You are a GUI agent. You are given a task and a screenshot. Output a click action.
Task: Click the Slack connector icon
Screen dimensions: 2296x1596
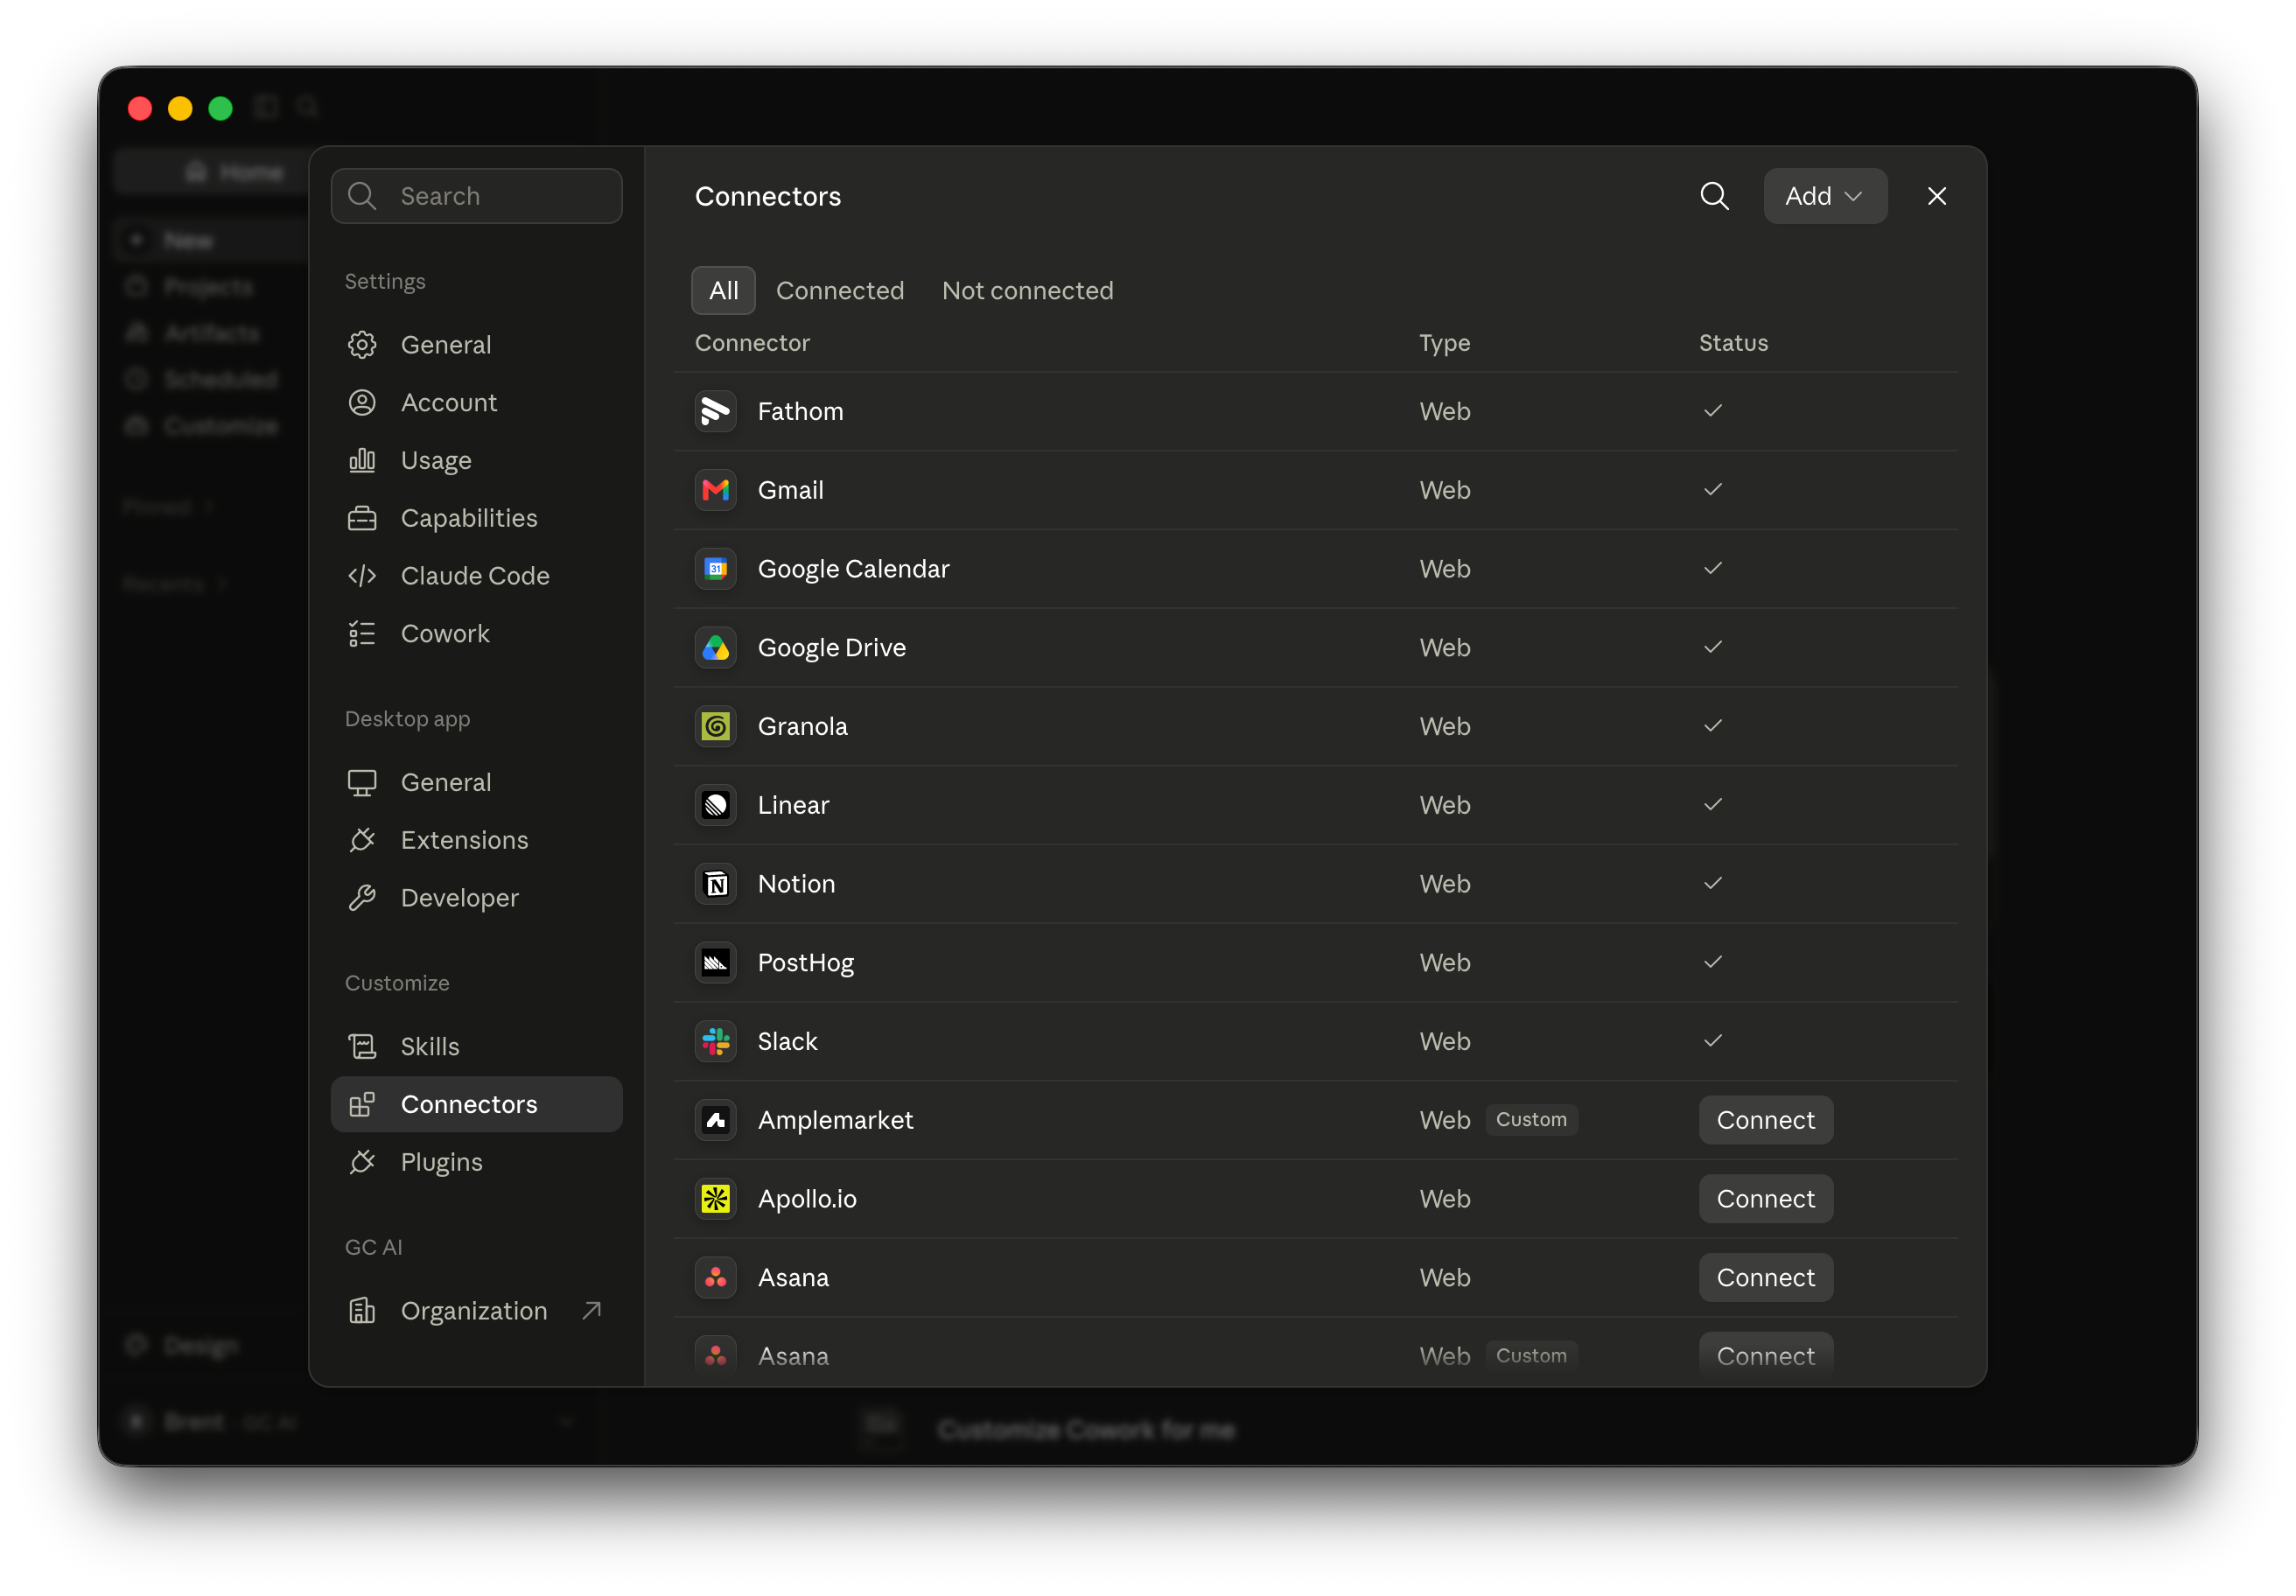(715, 1041)
